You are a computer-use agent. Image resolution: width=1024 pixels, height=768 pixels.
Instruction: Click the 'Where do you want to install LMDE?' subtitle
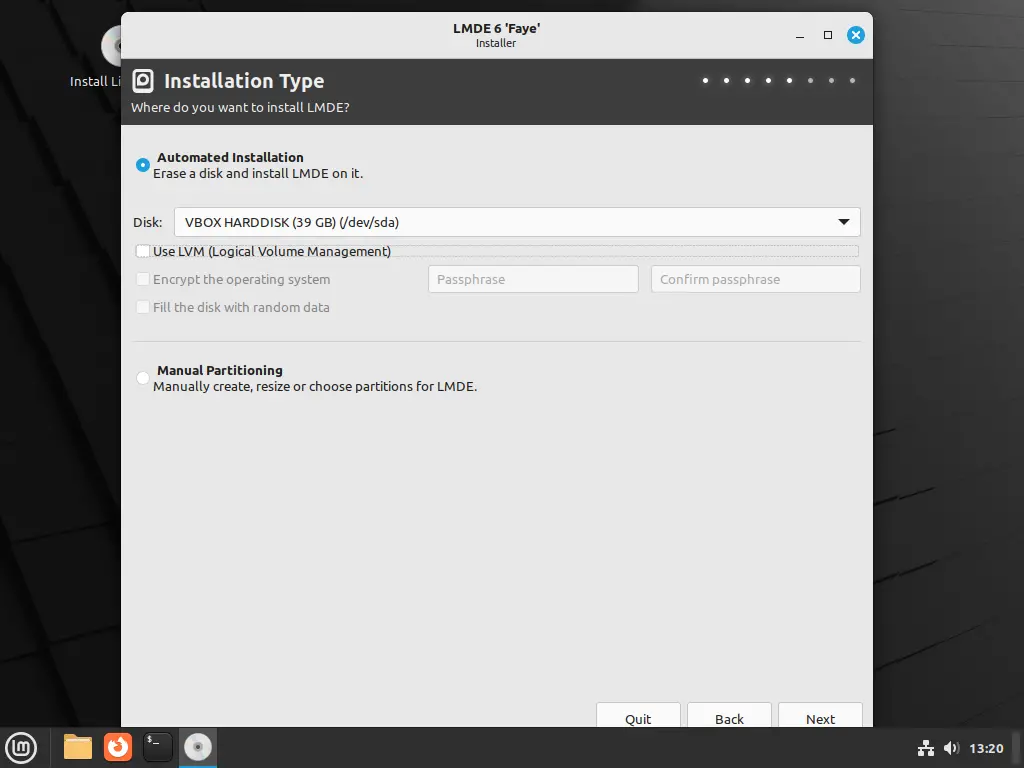point(240,107)
